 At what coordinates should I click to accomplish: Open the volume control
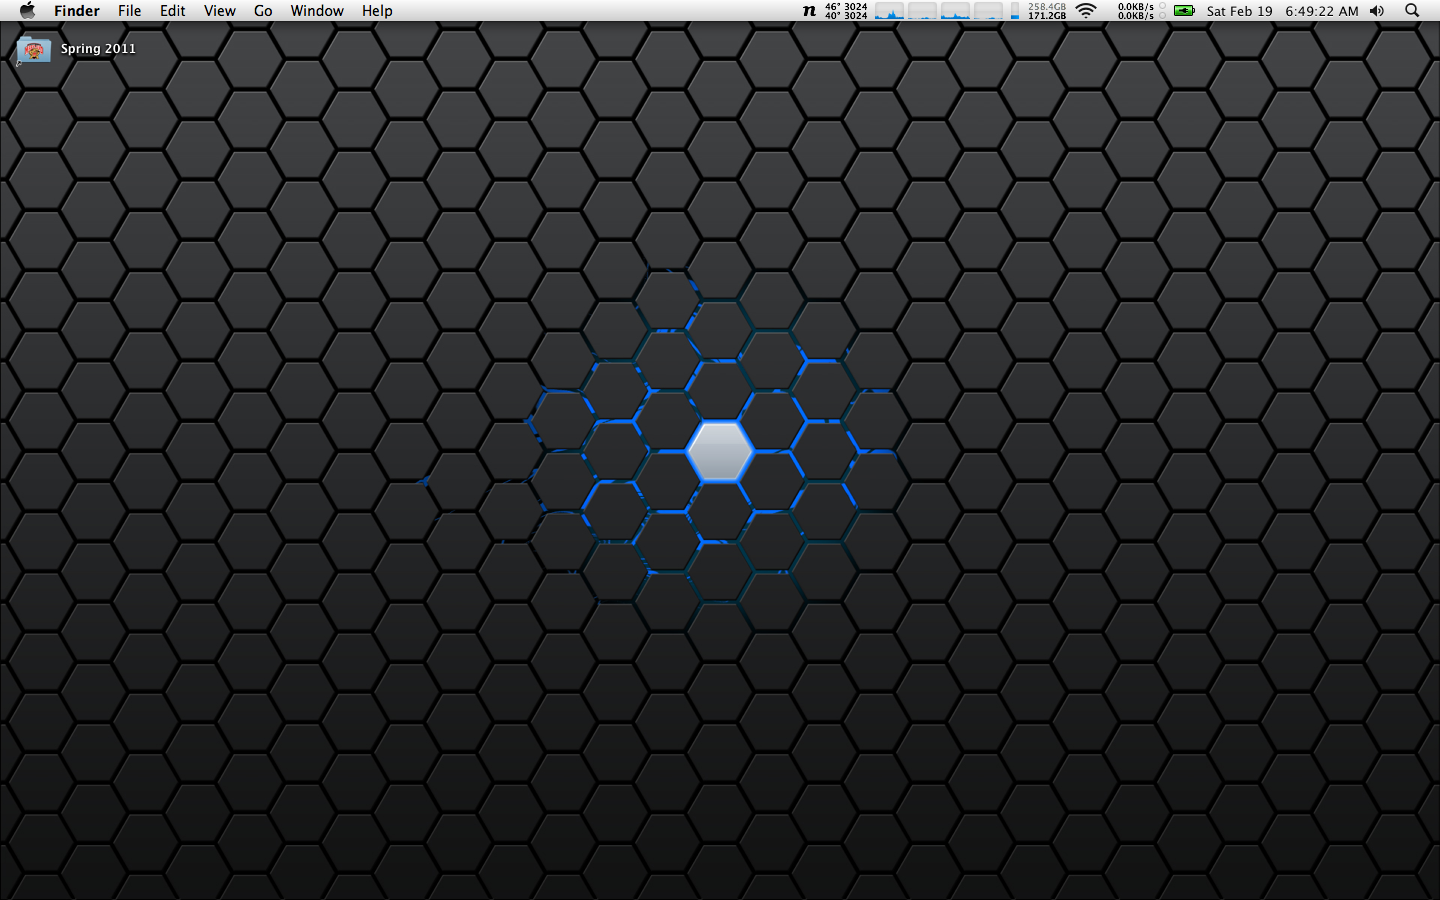click(x=1377, y=11)
